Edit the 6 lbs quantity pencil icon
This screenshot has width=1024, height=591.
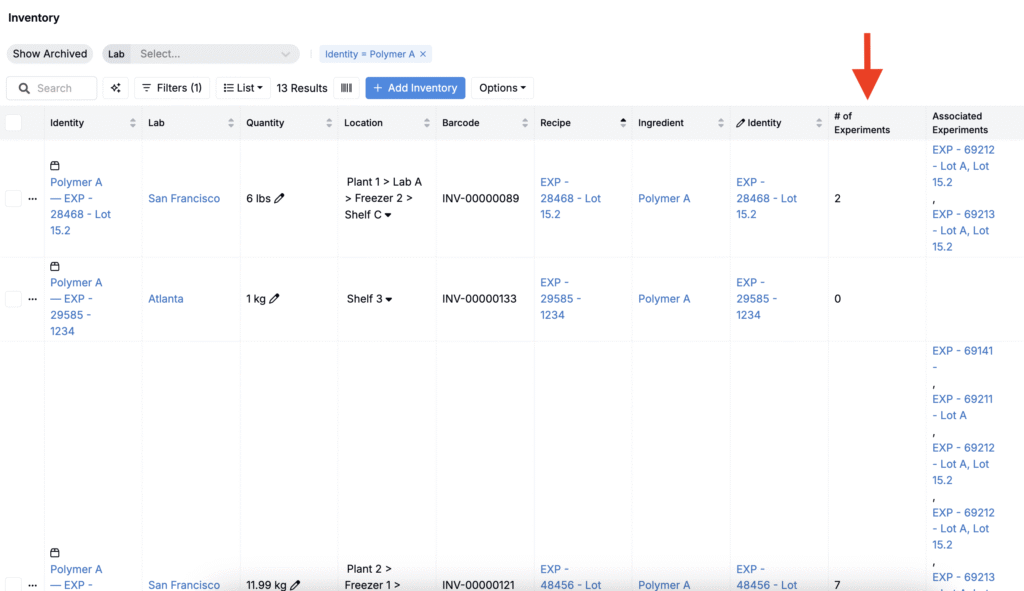[x=279, y=199]
